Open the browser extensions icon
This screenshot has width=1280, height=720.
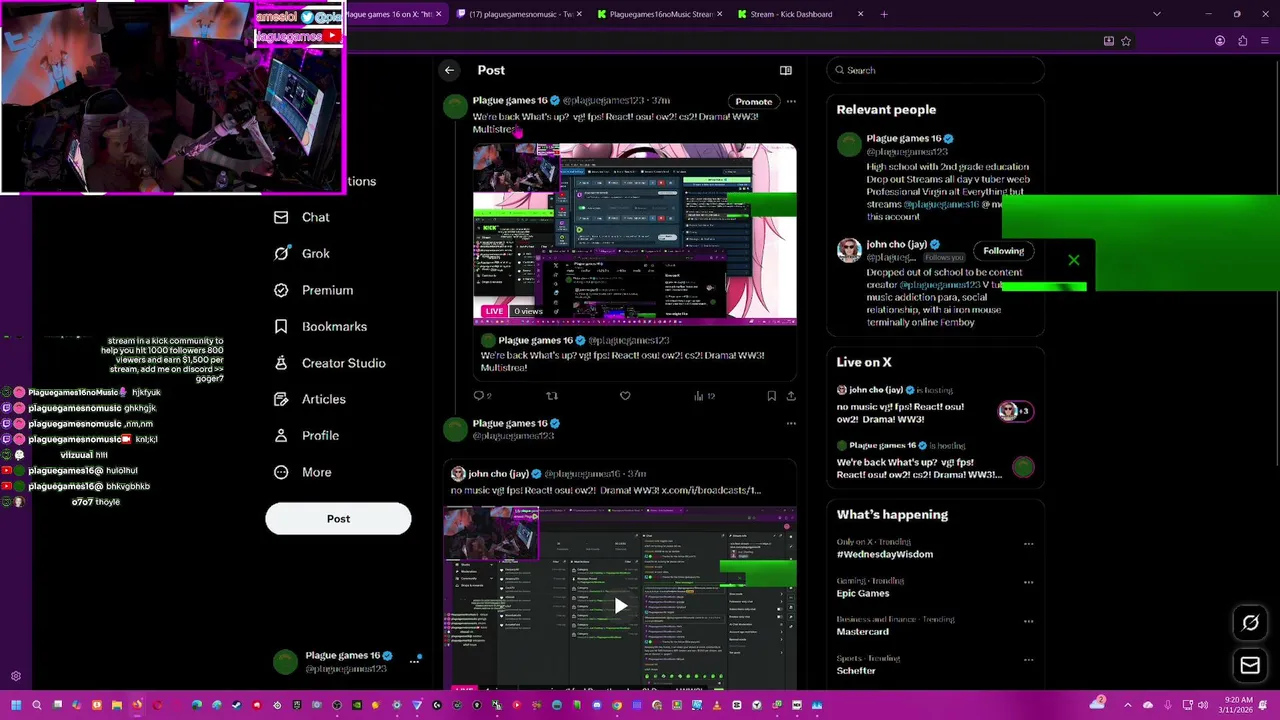tap(1243, 41)
